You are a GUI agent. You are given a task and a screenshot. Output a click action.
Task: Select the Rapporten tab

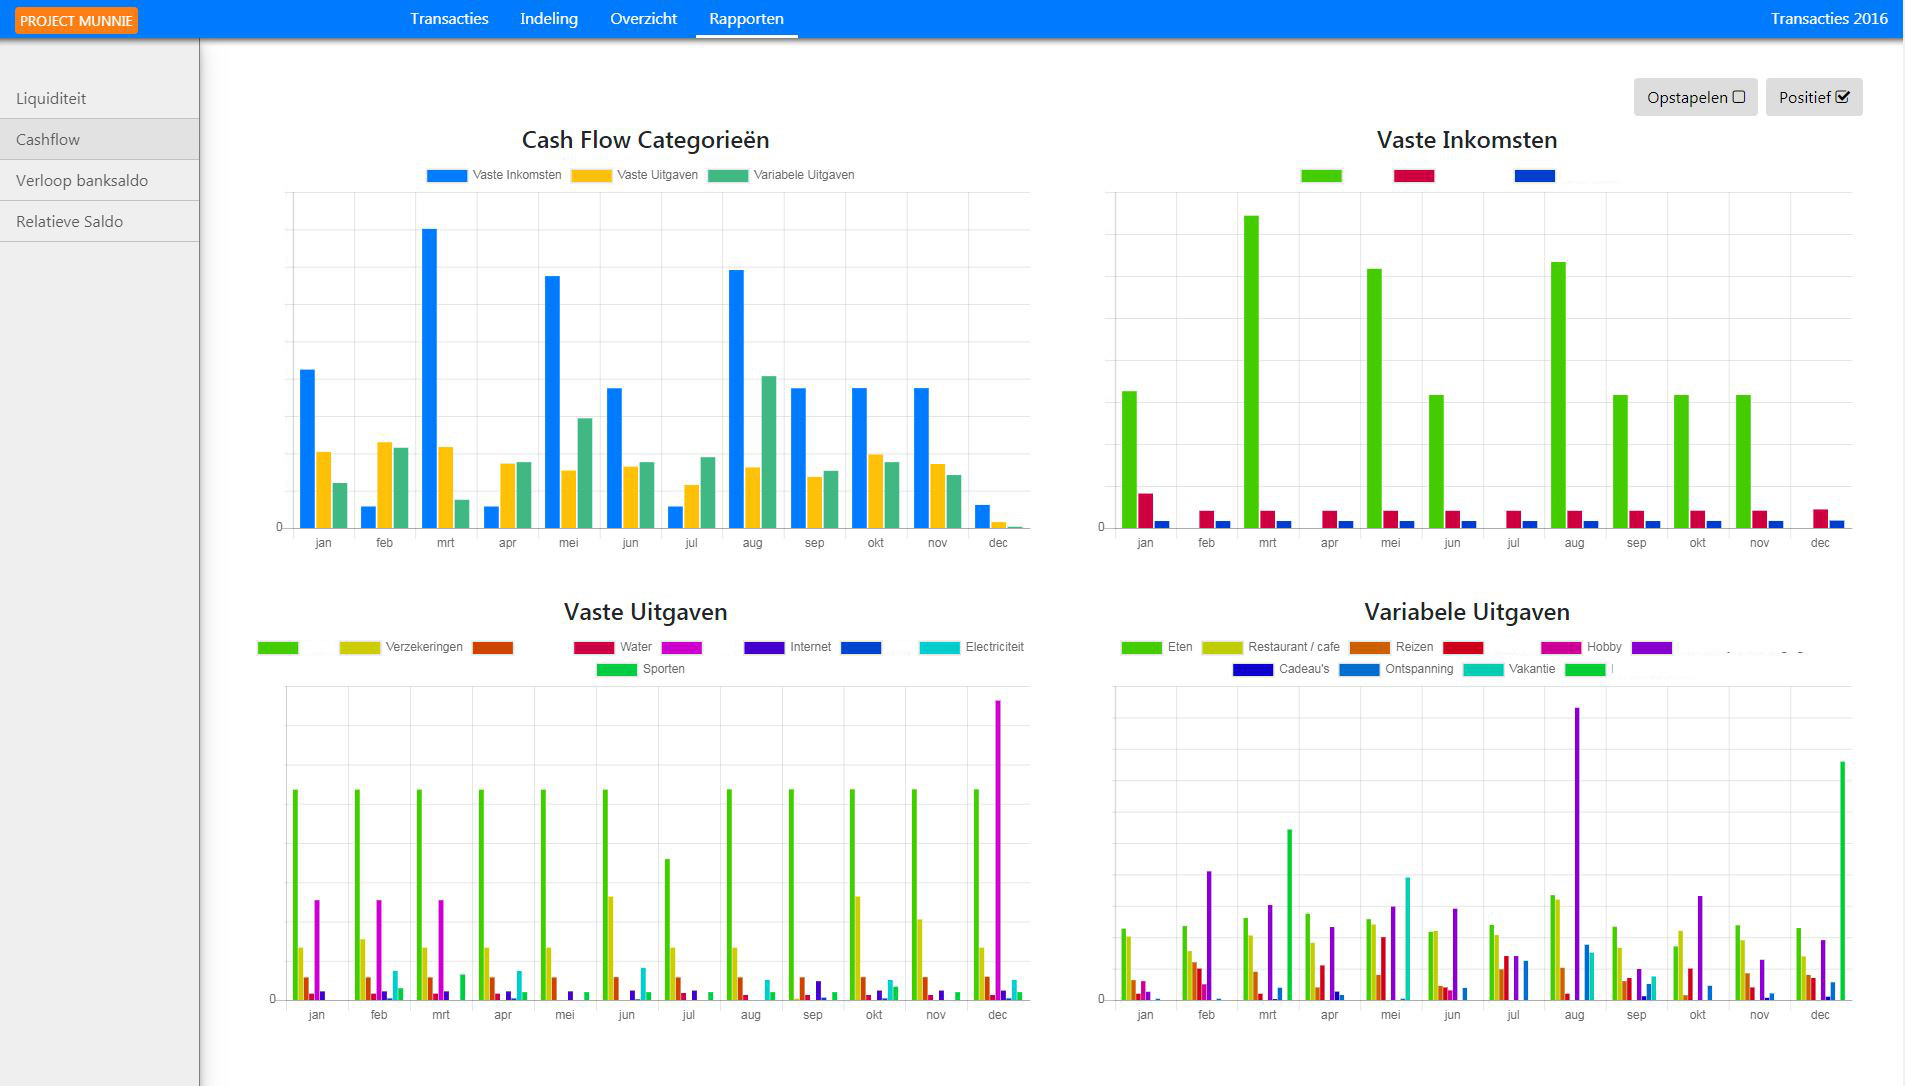pos(746,18)
